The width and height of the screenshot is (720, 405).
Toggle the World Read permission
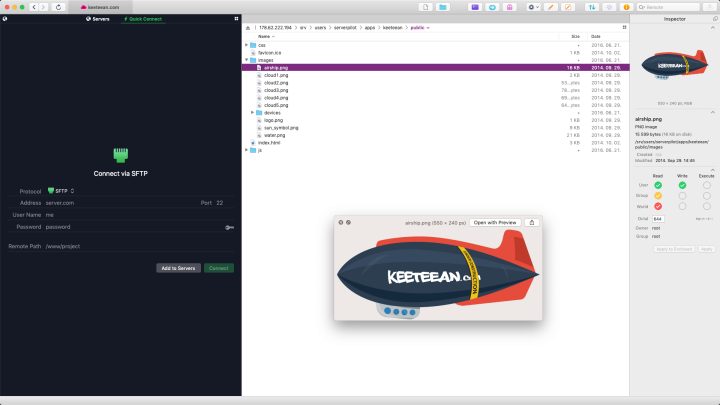click(658, 207)
